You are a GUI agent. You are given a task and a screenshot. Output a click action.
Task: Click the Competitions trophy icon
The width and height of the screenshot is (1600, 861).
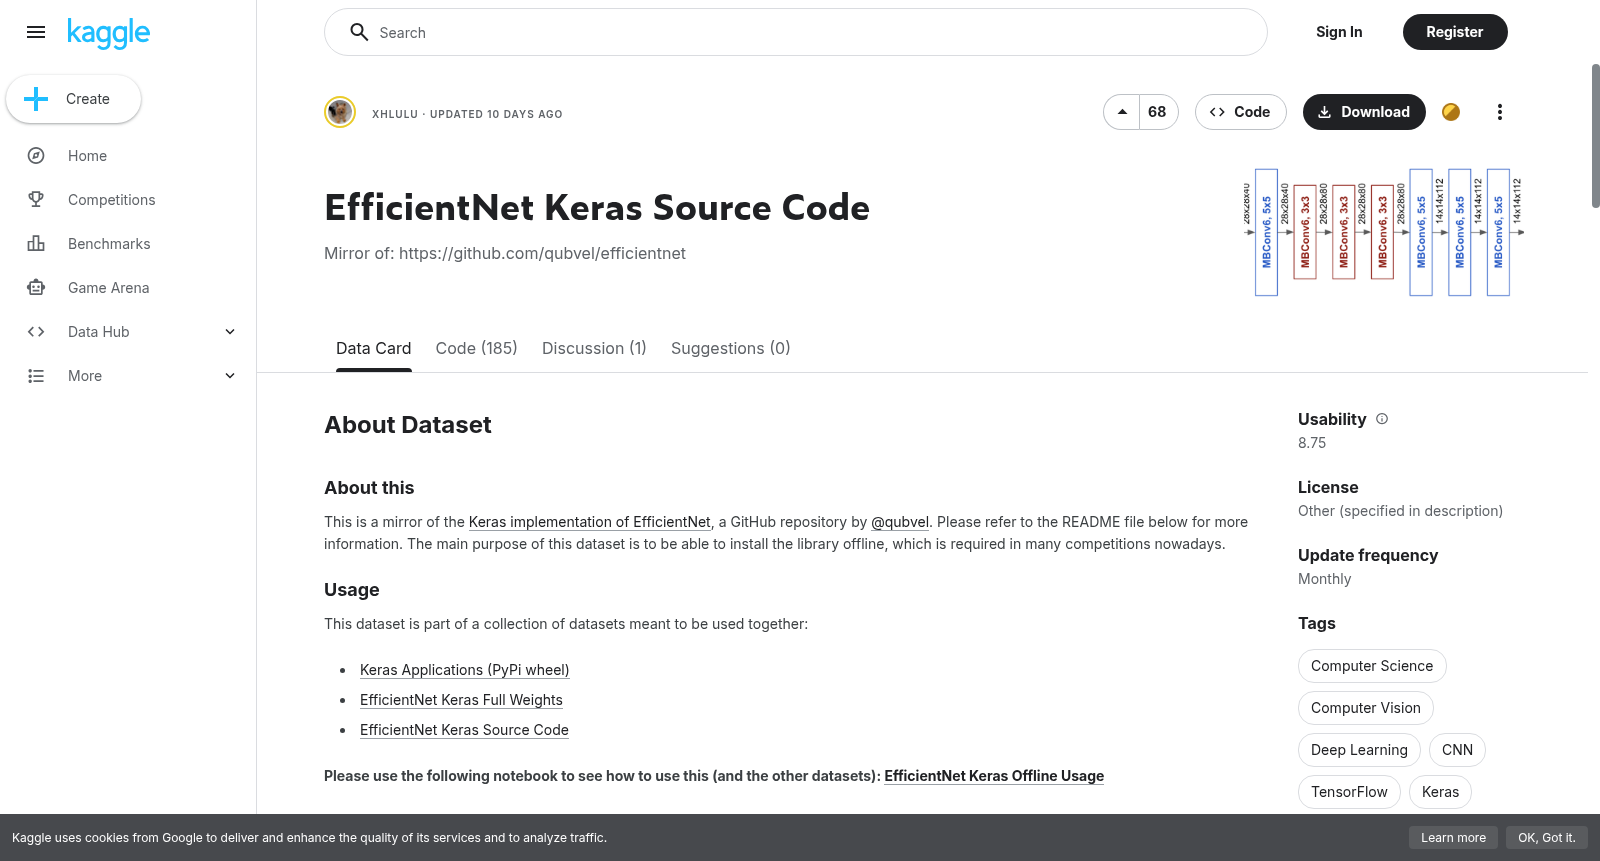tap(36, 200)
